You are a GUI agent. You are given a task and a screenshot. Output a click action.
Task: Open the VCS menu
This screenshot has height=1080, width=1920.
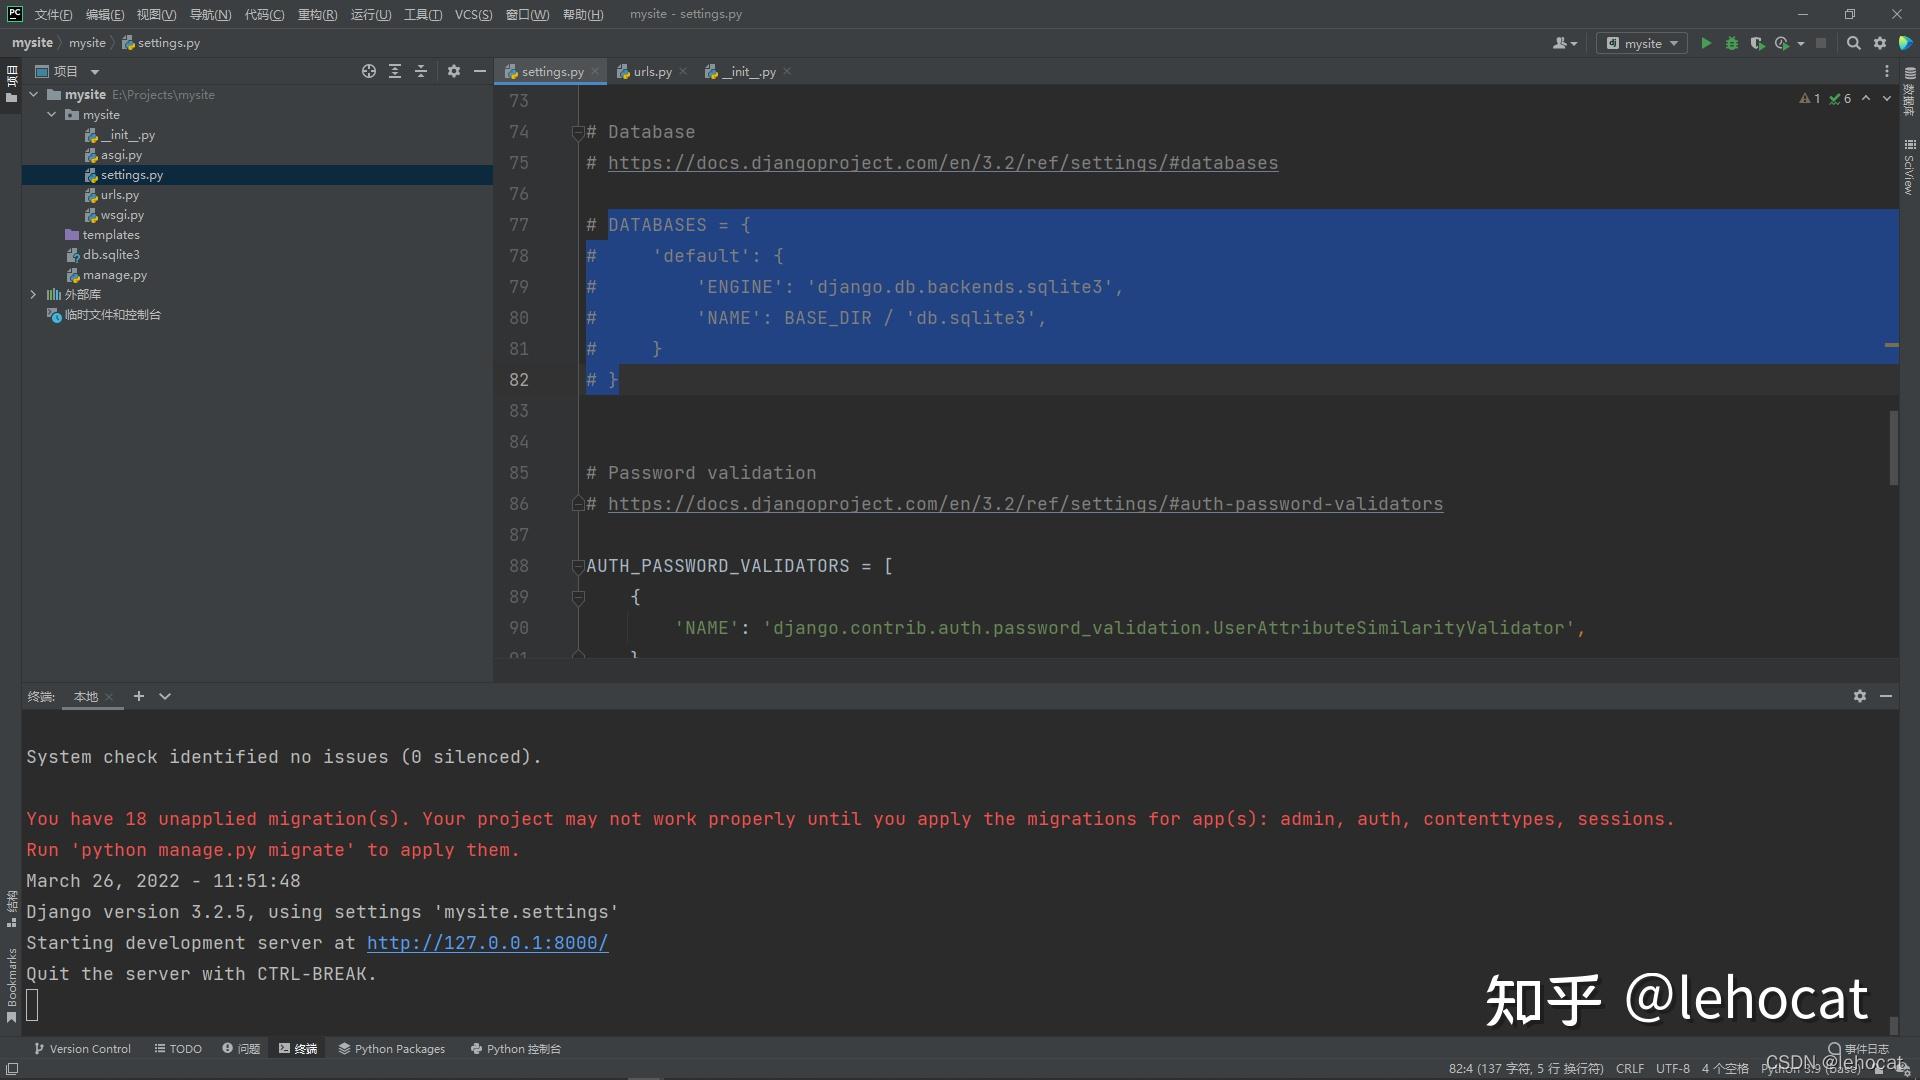473,14
